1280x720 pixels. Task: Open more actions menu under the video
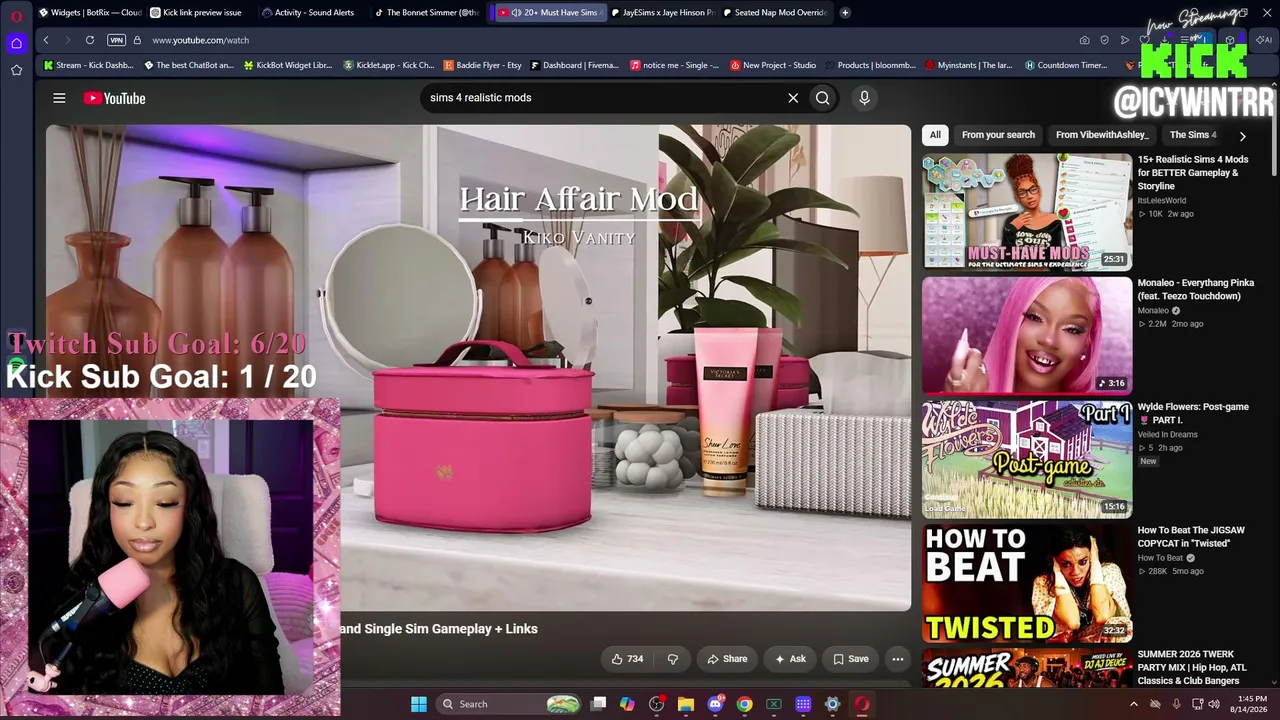897,659
